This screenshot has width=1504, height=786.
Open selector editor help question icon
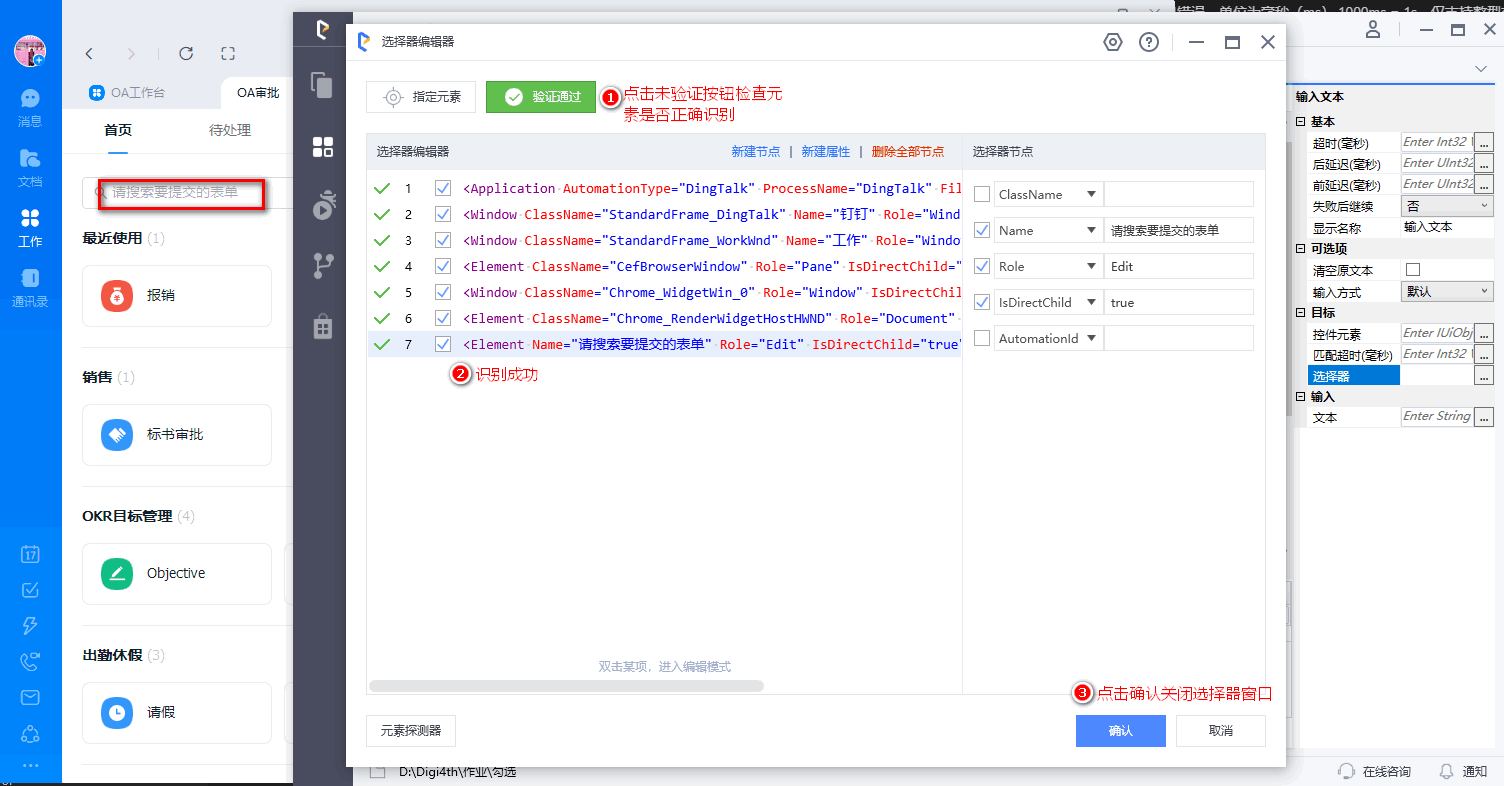[1149, 42]
